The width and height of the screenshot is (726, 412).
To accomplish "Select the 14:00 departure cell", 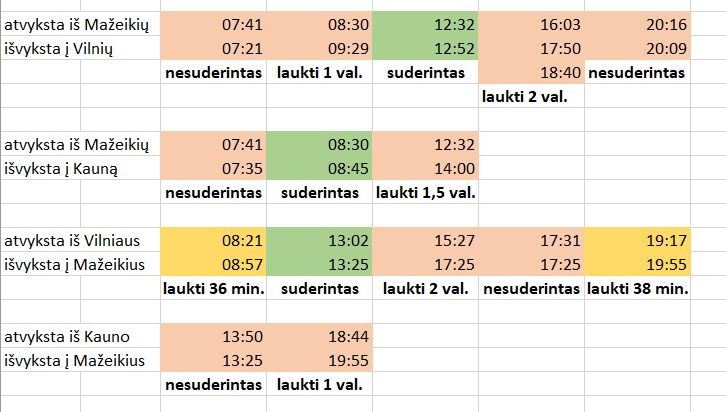I will pyautogui.click(x=424, y=169).
